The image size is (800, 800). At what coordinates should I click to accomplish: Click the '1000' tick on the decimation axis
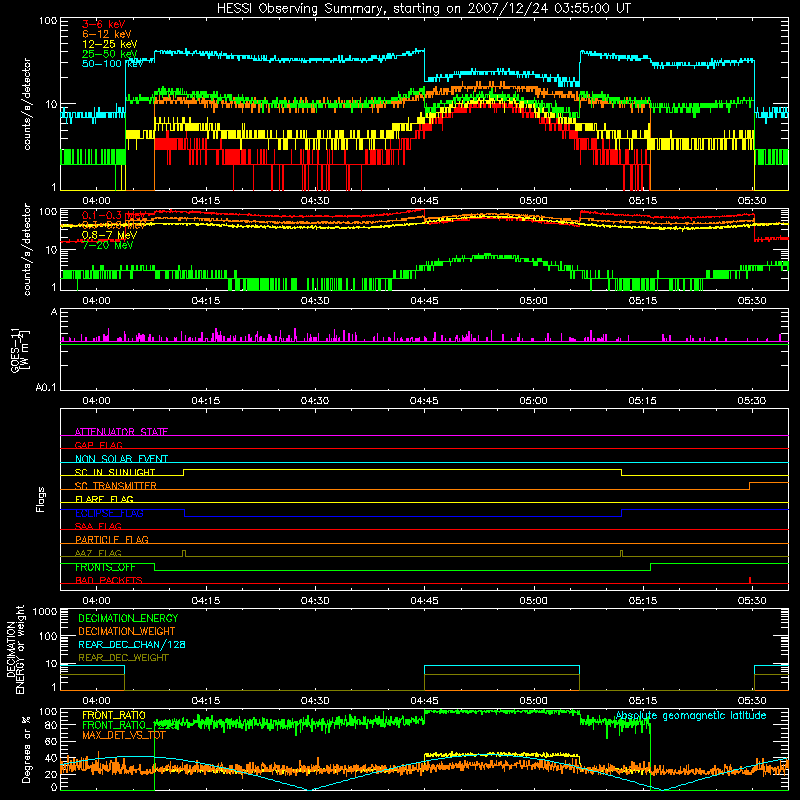coord(45,611)
